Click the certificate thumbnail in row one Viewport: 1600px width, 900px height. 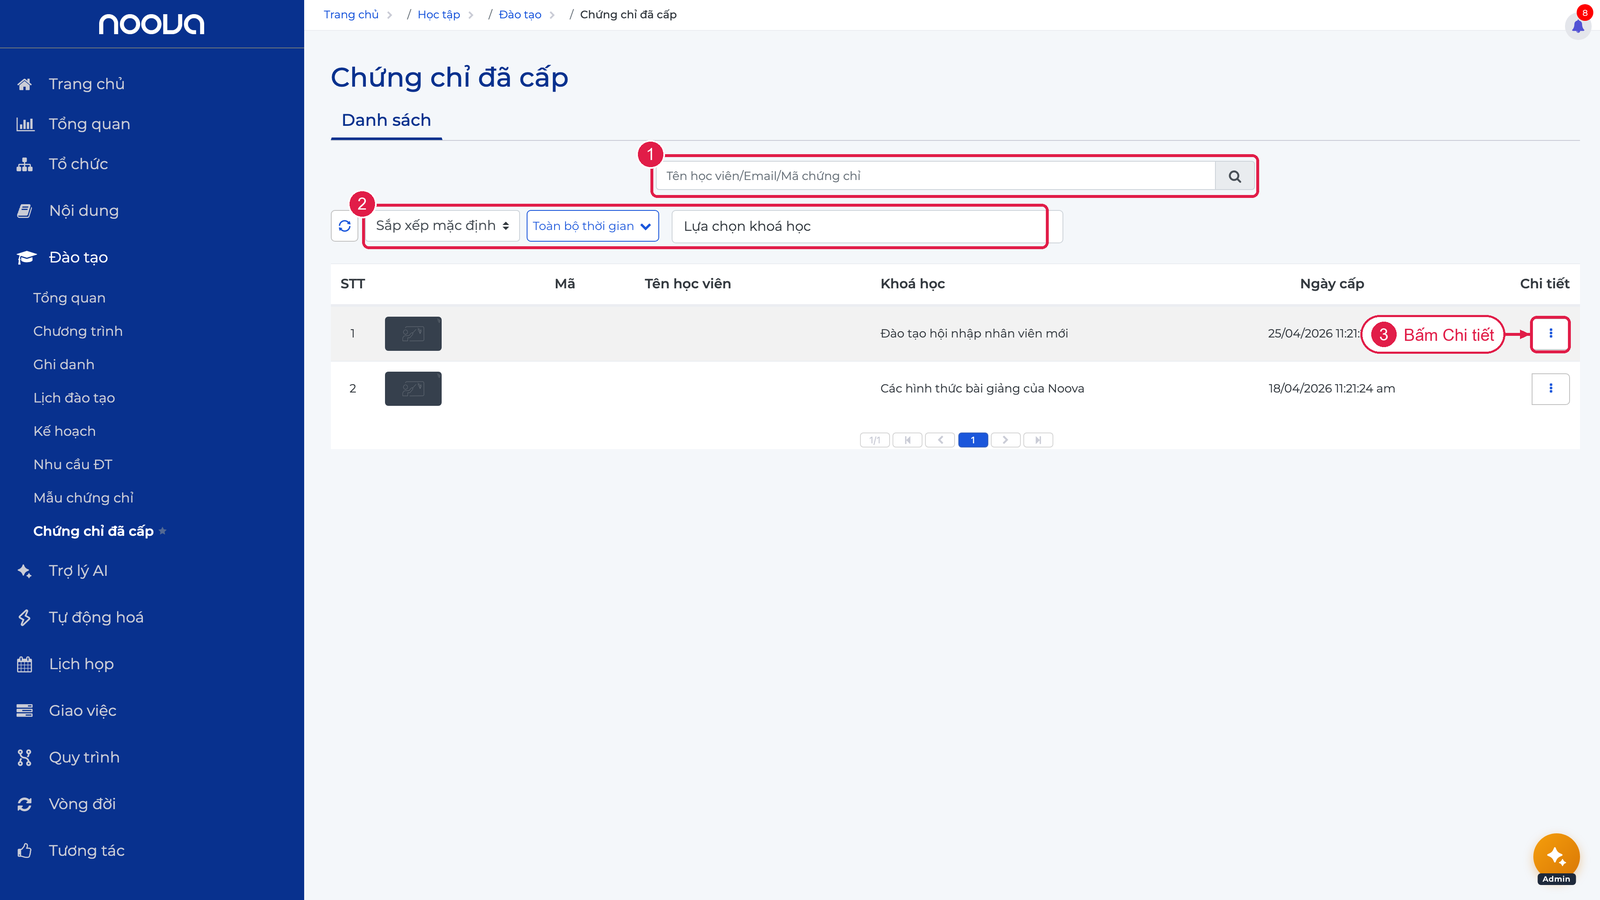point(413,334)
